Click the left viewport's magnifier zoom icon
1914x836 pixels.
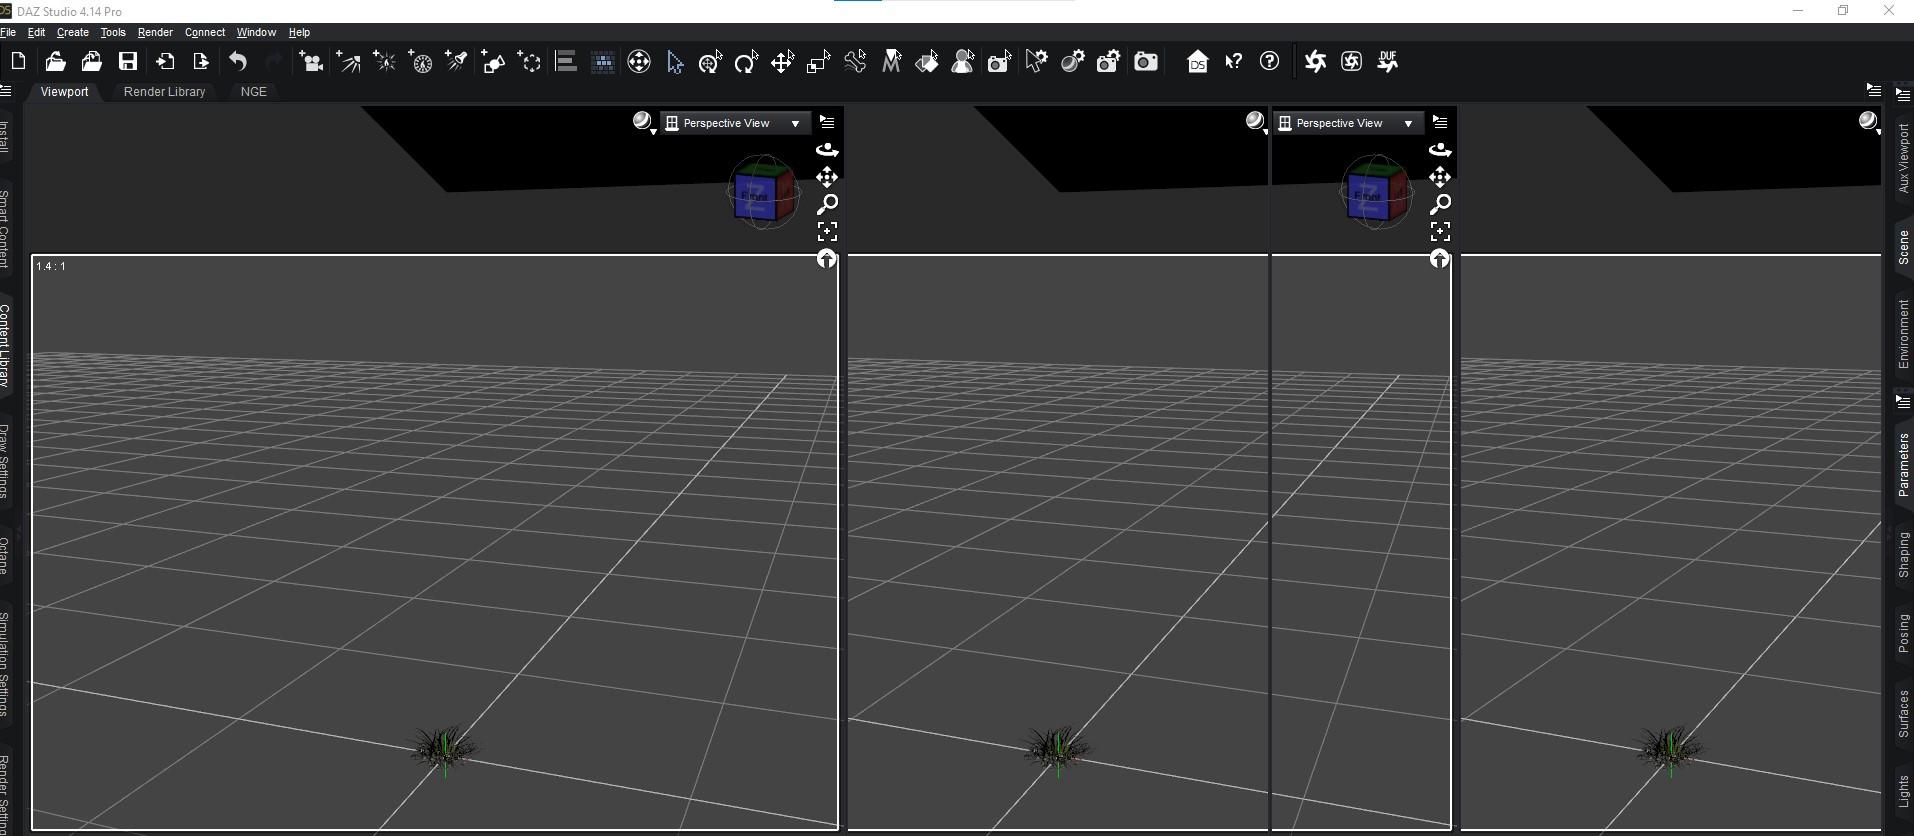tap(827, 204)
